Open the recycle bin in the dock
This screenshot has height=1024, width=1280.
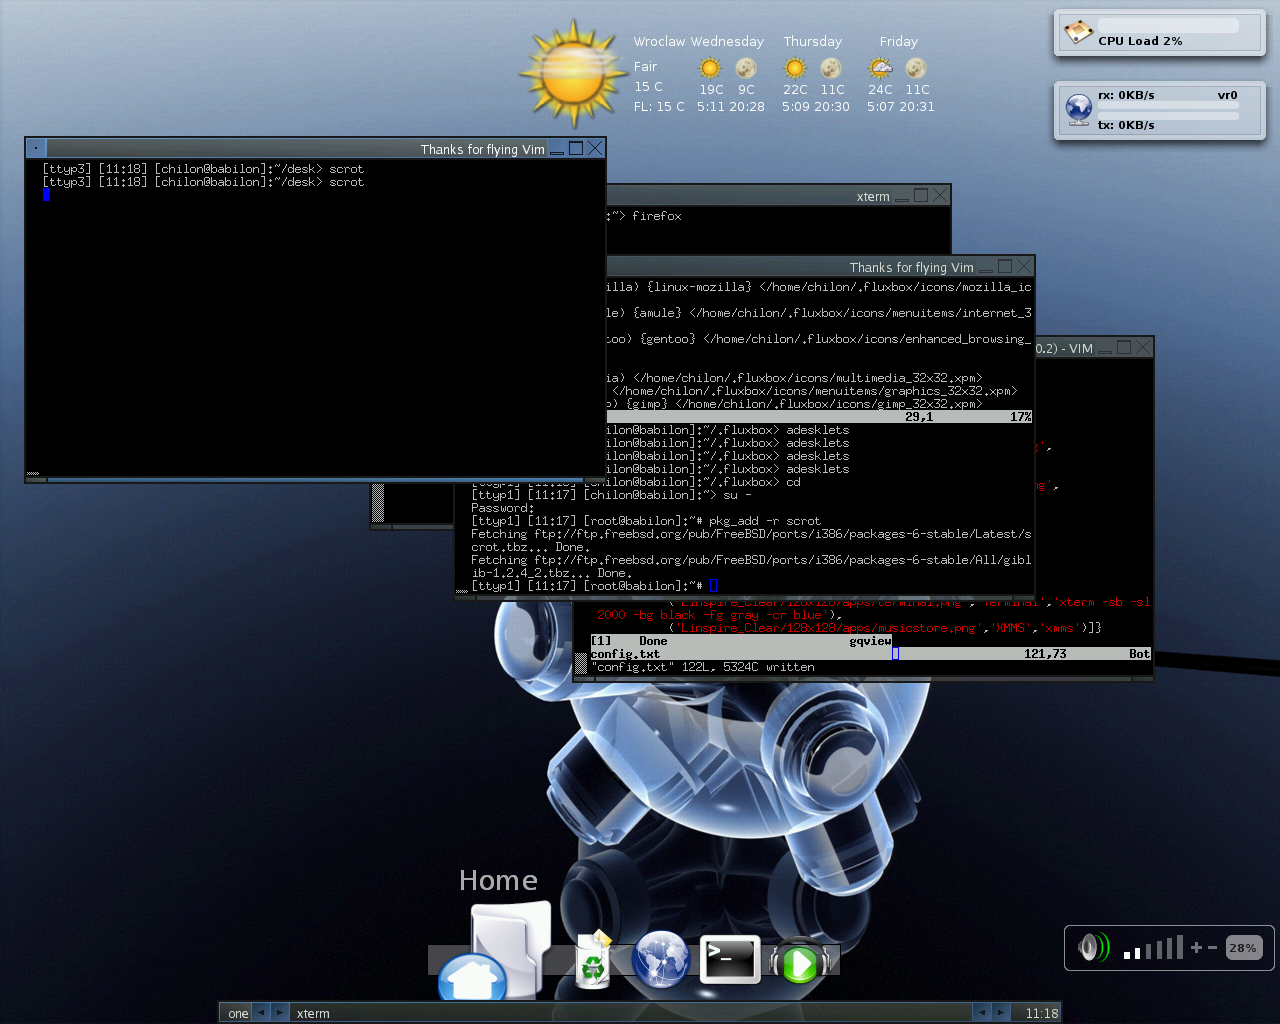[593, 960]
